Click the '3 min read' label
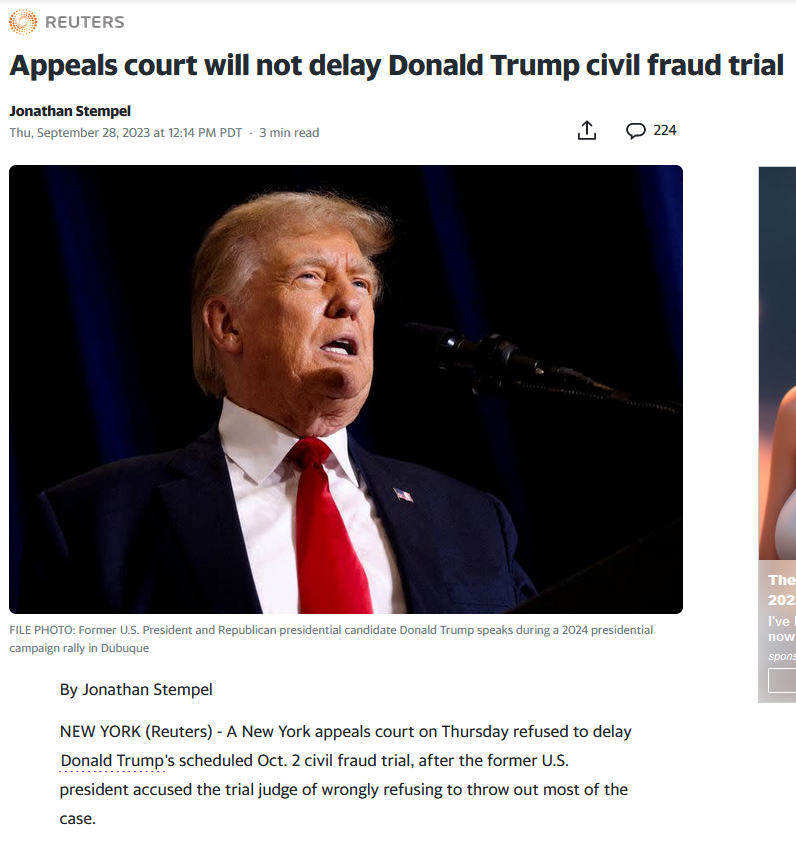The height and width of the screenshot is (843, 796). pyautogui.click(x=289, y=133)
